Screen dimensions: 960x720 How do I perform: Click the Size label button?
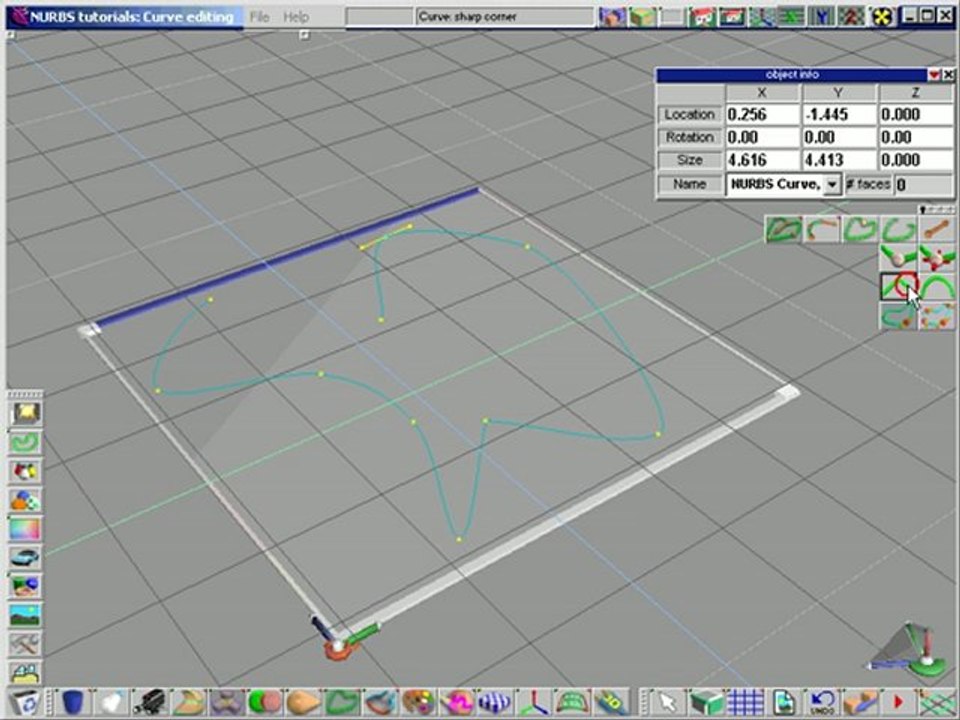tap(690, 160)
